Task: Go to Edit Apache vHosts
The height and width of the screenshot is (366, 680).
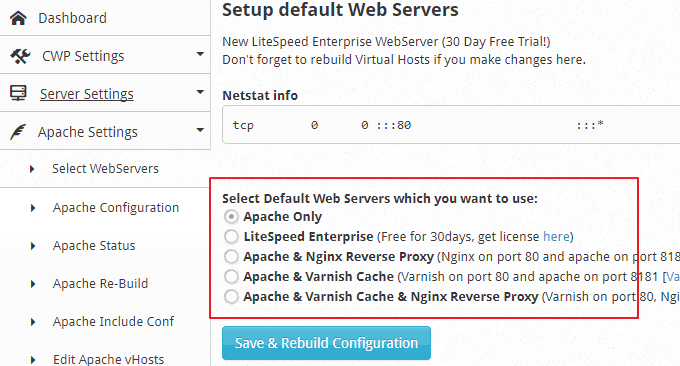Action: tap(108, 359)
